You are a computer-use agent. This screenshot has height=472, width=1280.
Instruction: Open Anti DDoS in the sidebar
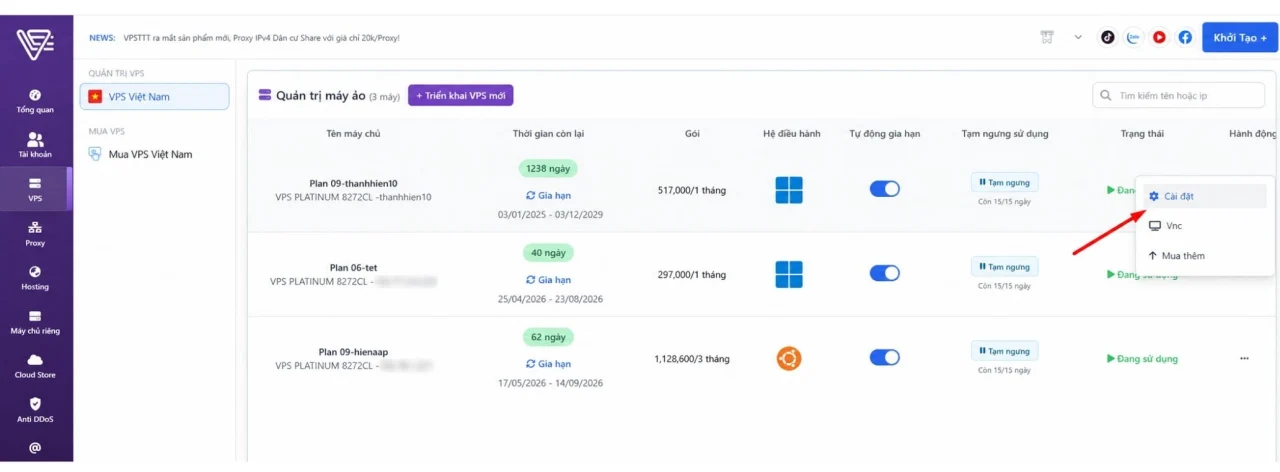pos(35,410)
